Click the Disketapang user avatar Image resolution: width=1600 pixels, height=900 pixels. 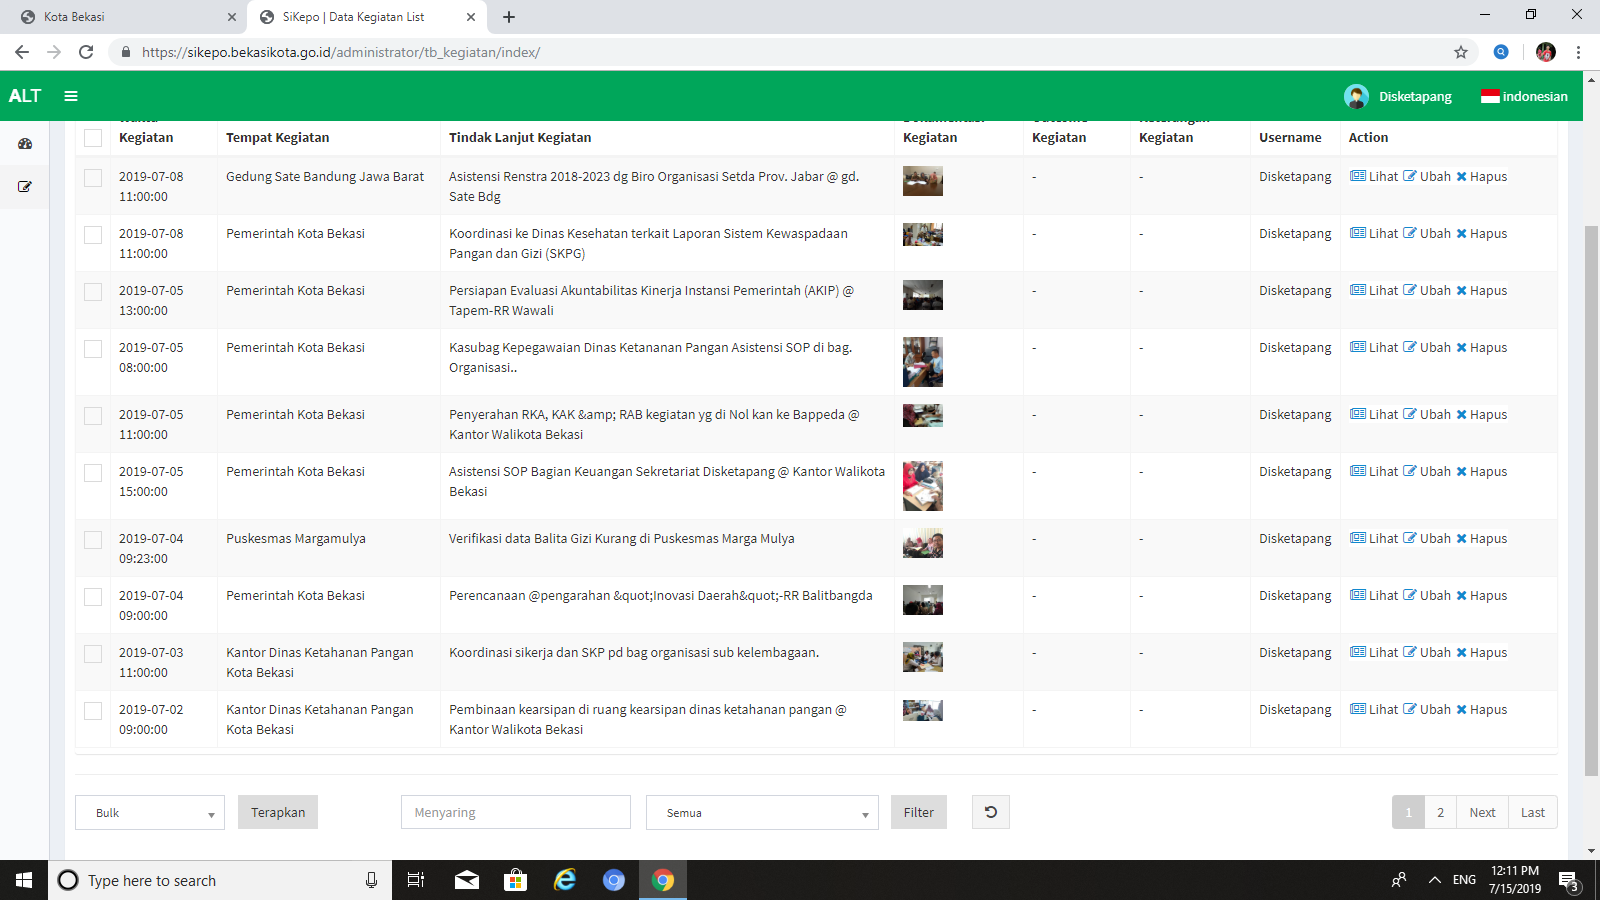1356,96
